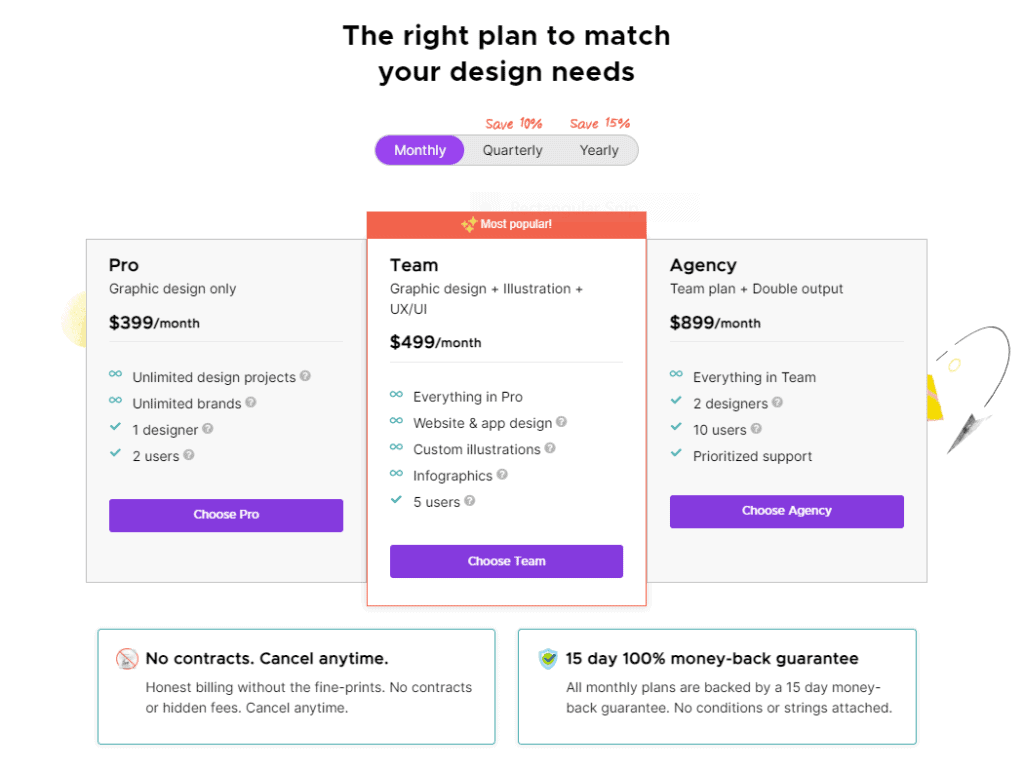This screenshot has height=771, width=1024.
Task: Show tooltip for Custom illustrations
Action: click(550, 448)
